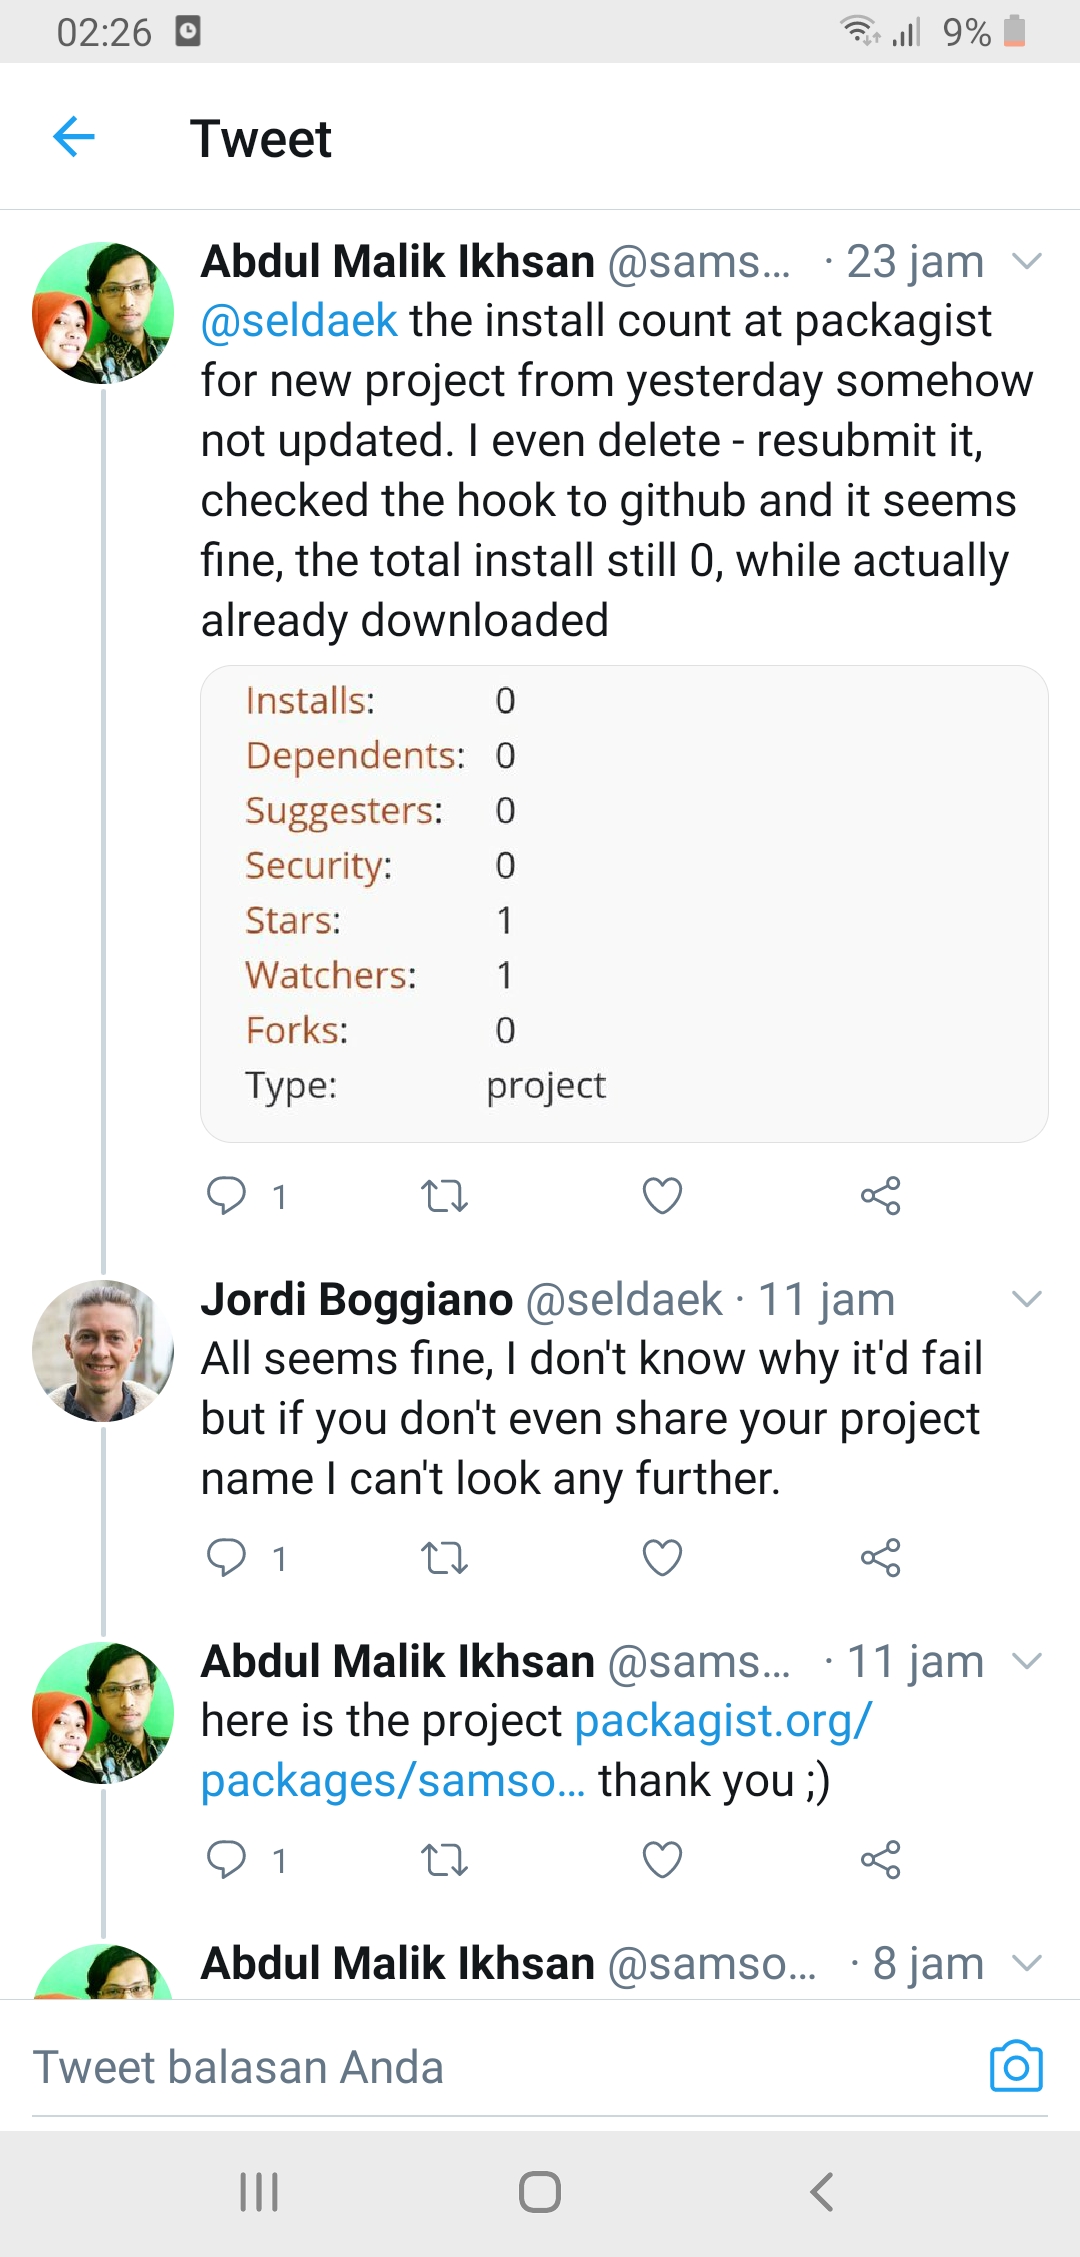Reply to the first Abdul Malik tweet
Screen dimensions: 1080x2257
pos(226,1195)
